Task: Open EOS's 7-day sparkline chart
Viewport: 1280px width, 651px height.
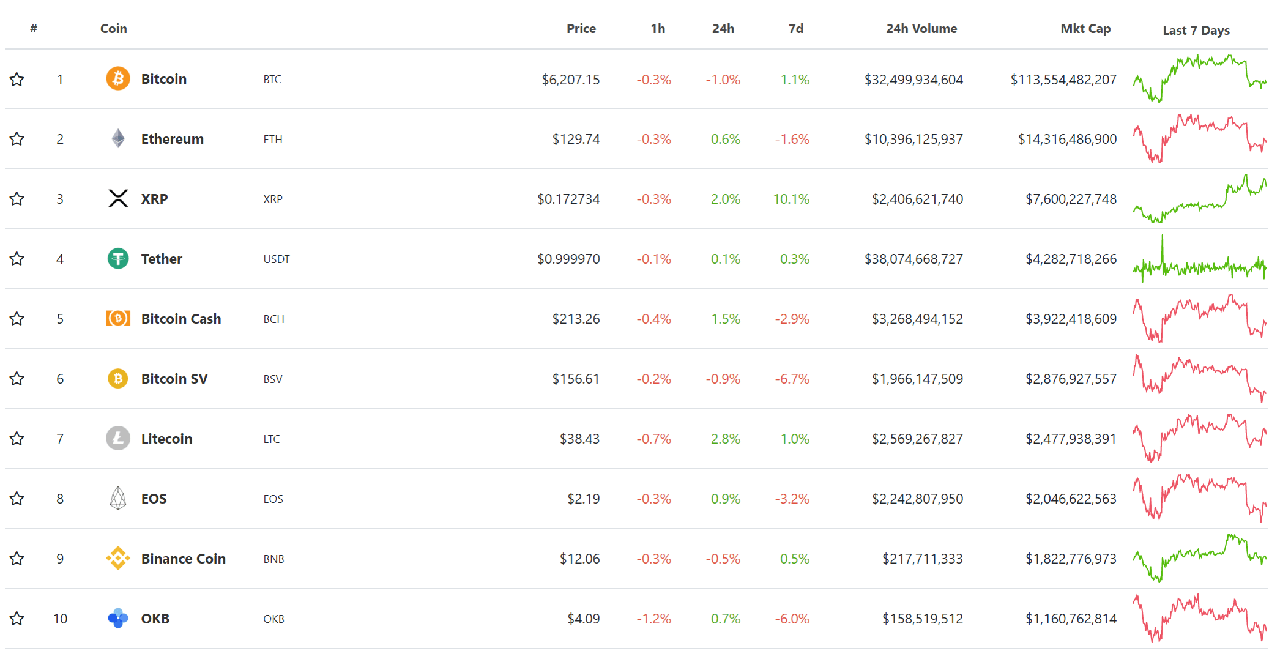Action: (1200, 498)
